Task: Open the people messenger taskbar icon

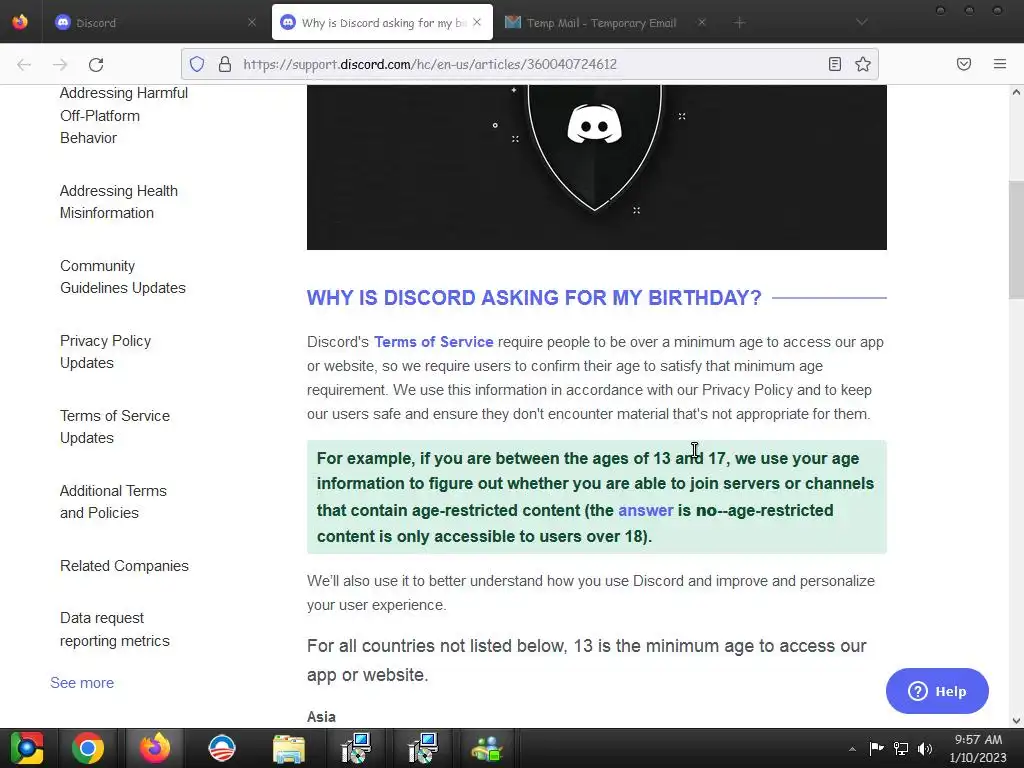Action: coord(487,749)
